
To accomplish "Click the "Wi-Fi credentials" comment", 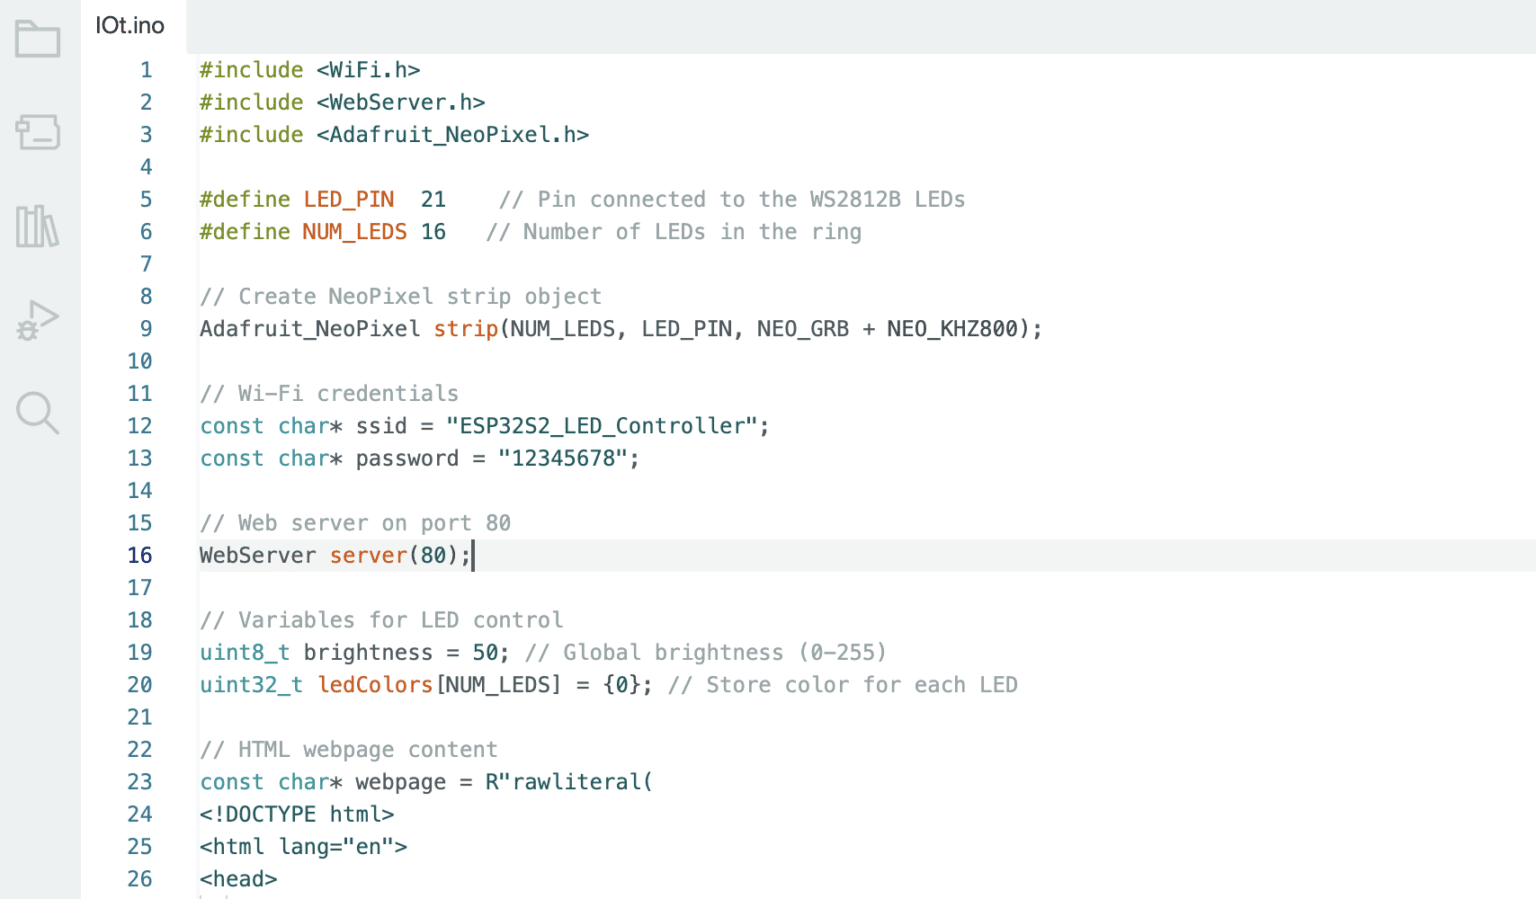I will tap(329, 394).
